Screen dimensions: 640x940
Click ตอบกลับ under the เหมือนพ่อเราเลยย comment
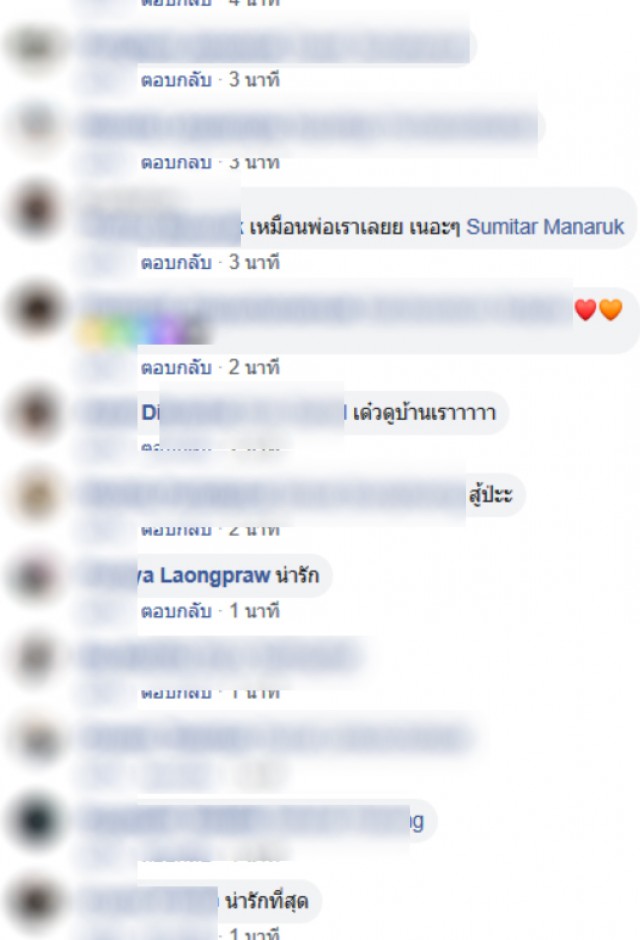click(x=176, y=263)
